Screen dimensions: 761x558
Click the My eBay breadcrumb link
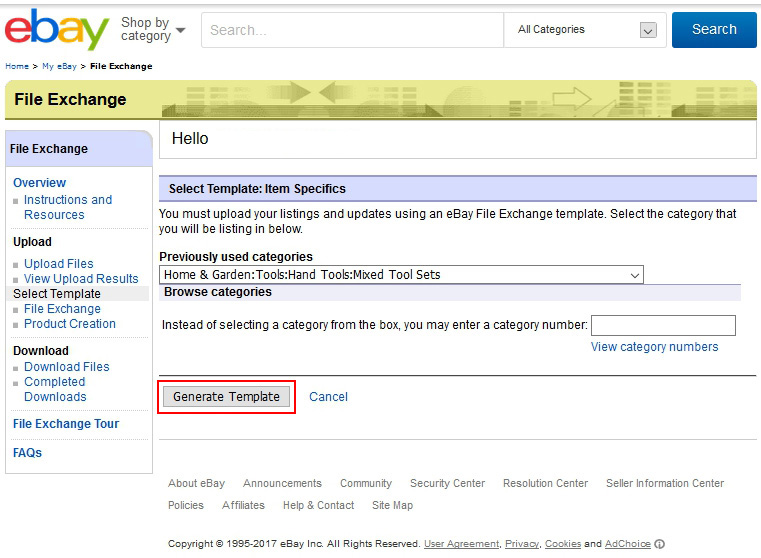point(58,66)
